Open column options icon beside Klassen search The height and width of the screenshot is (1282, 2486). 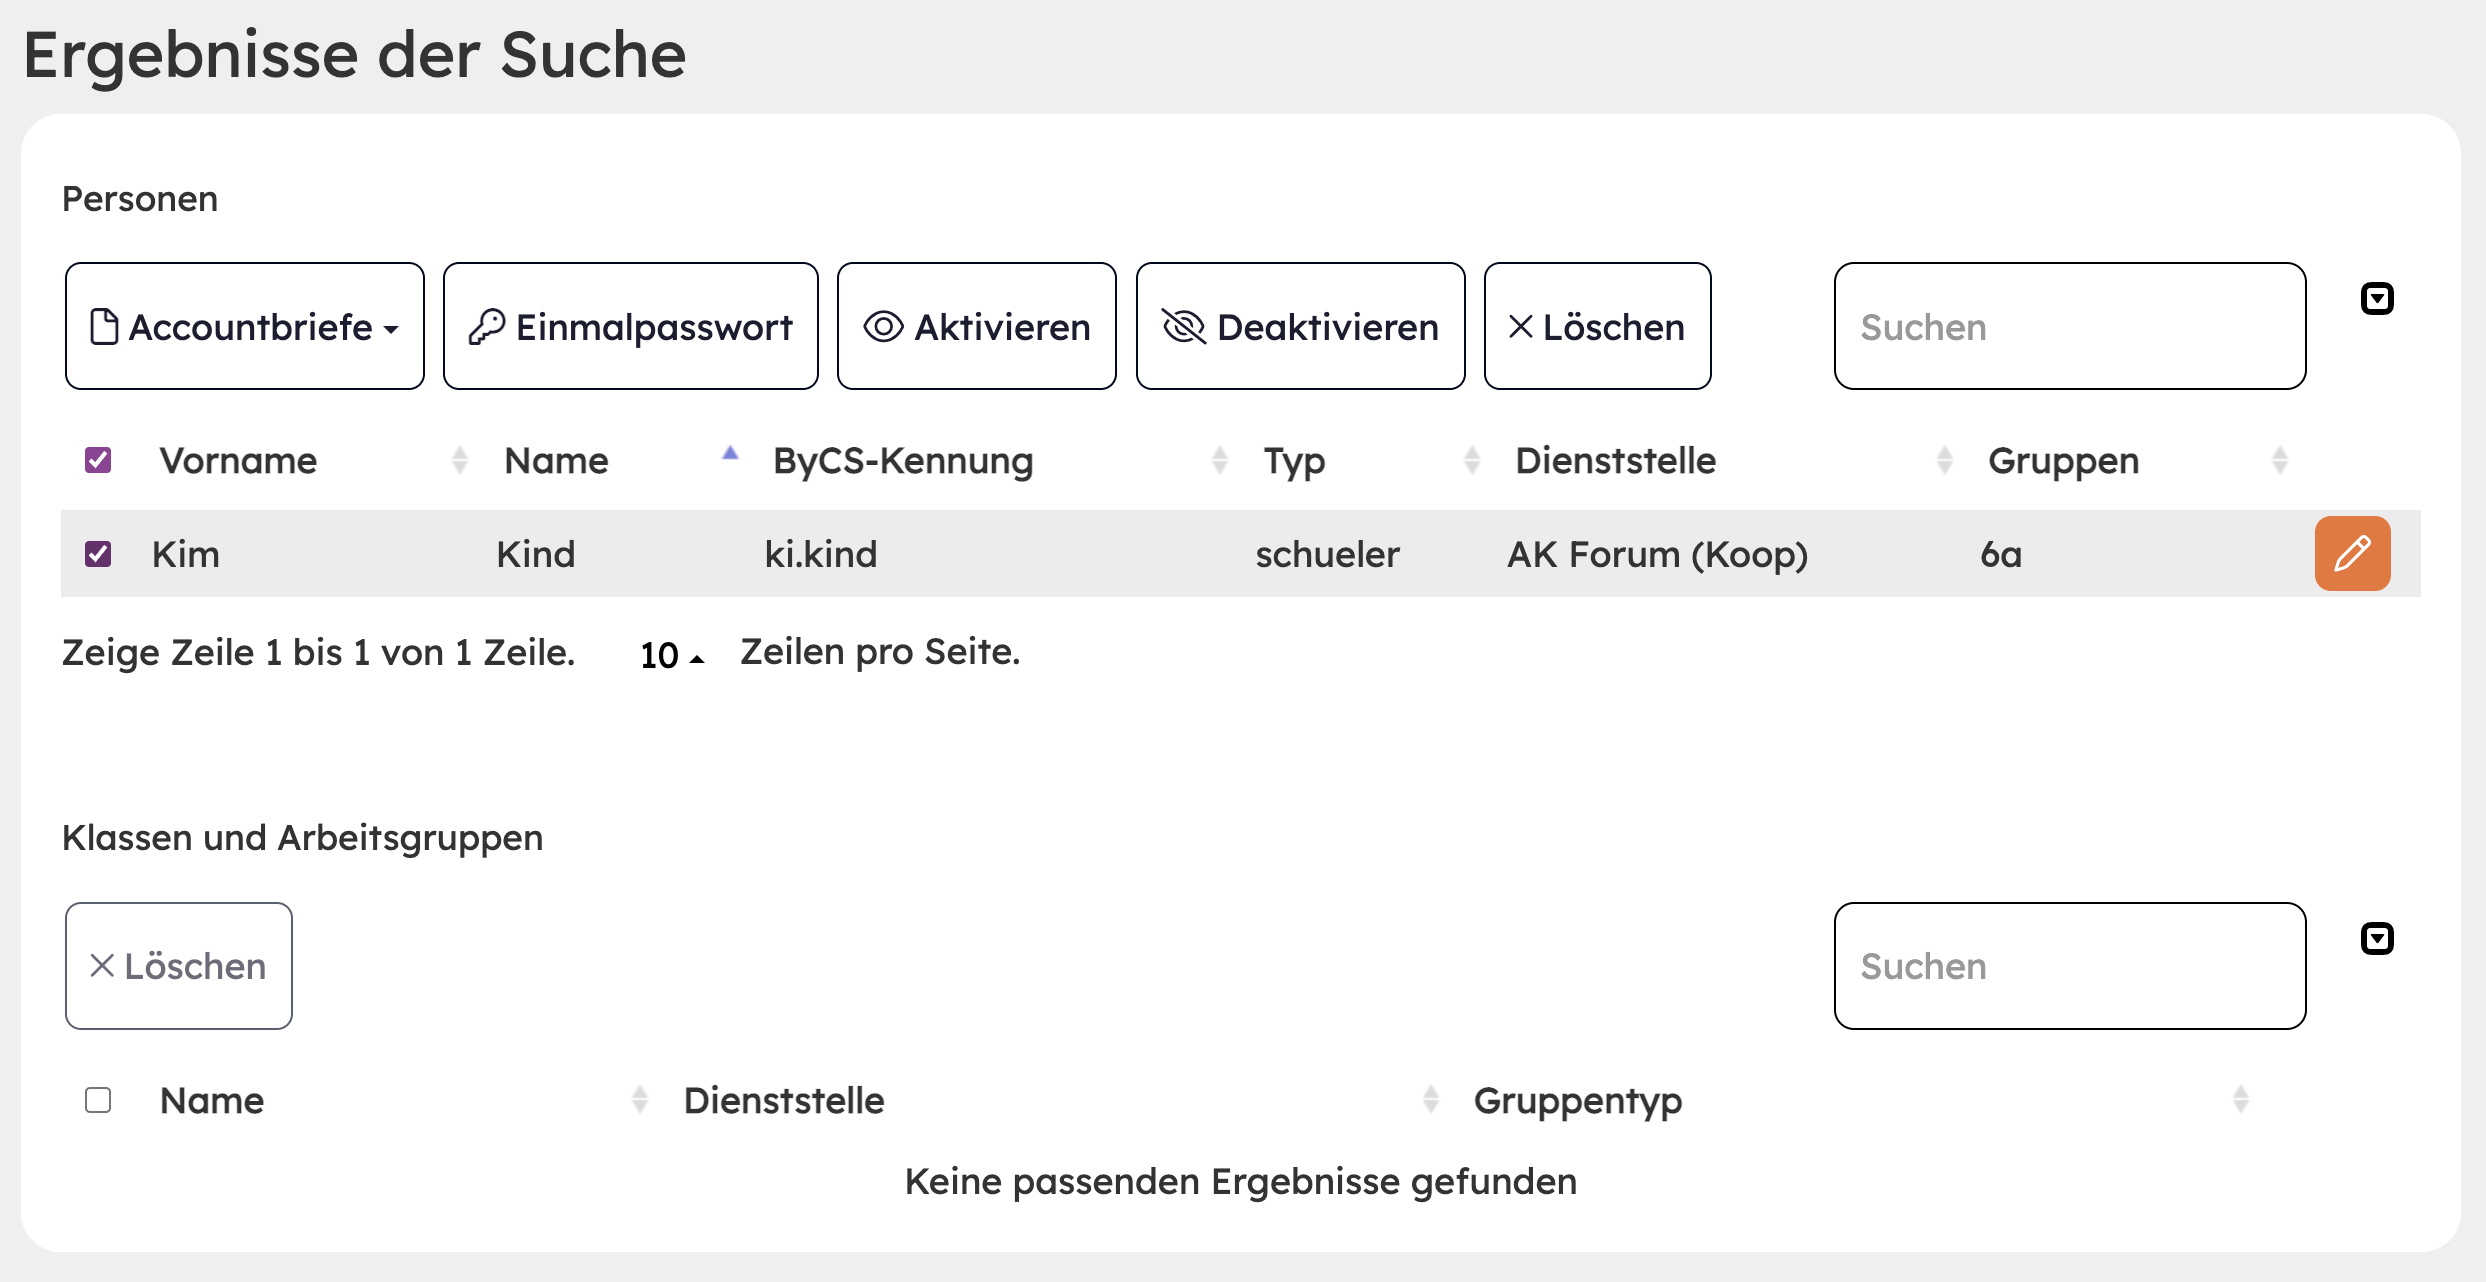(2377, 938)
